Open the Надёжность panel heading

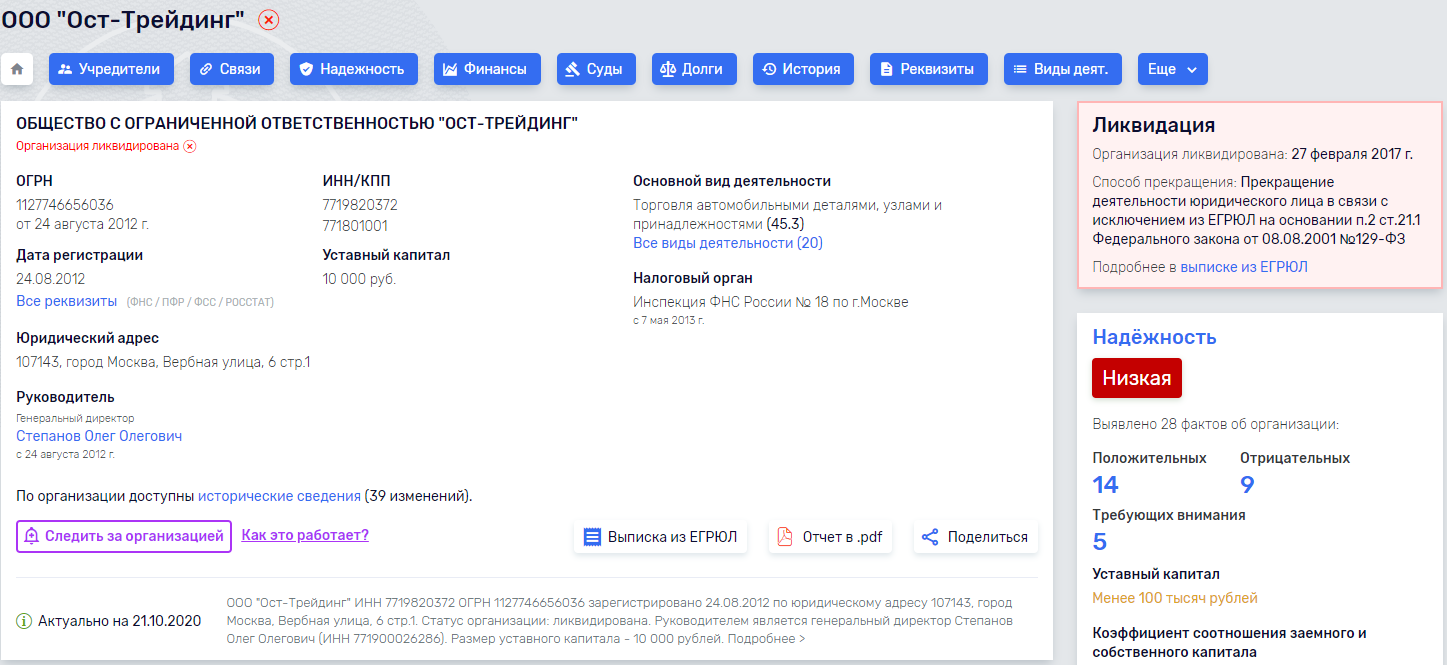[x=1154, y=337]
